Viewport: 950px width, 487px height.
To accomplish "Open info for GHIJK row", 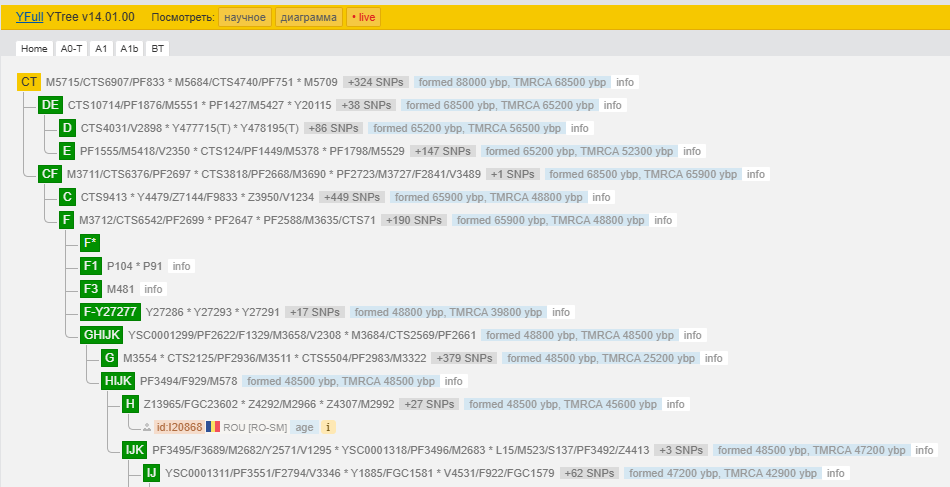I will pyautogui.click(x=693, y=336).
